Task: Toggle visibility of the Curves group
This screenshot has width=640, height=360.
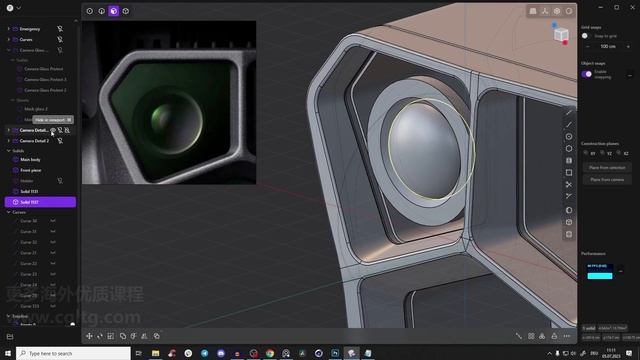Action: (x=60, y=40)
